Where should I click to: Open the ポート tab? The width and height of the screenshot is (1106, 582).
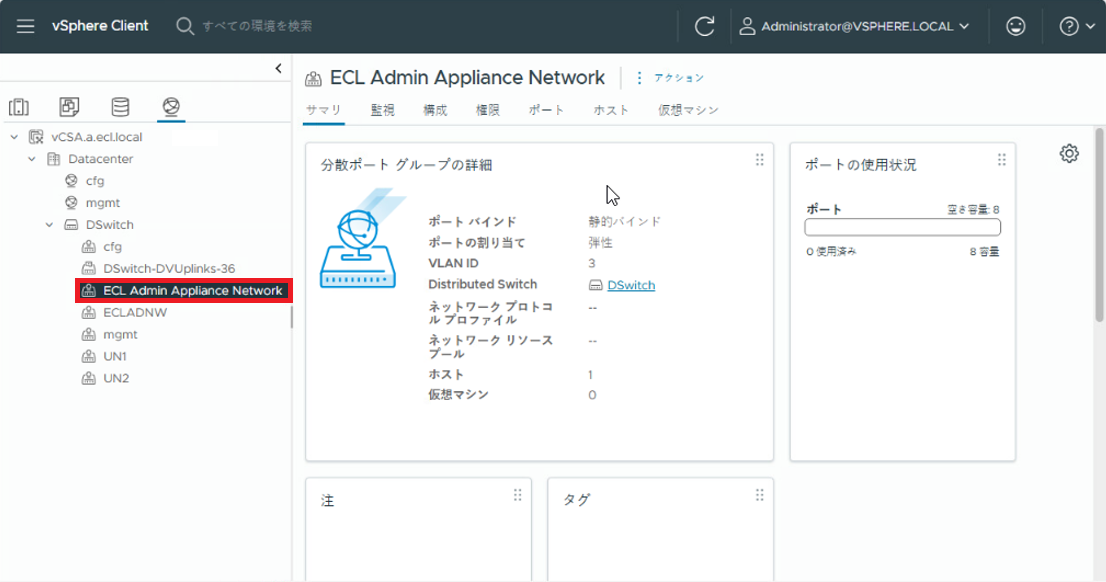coord(546,110)
